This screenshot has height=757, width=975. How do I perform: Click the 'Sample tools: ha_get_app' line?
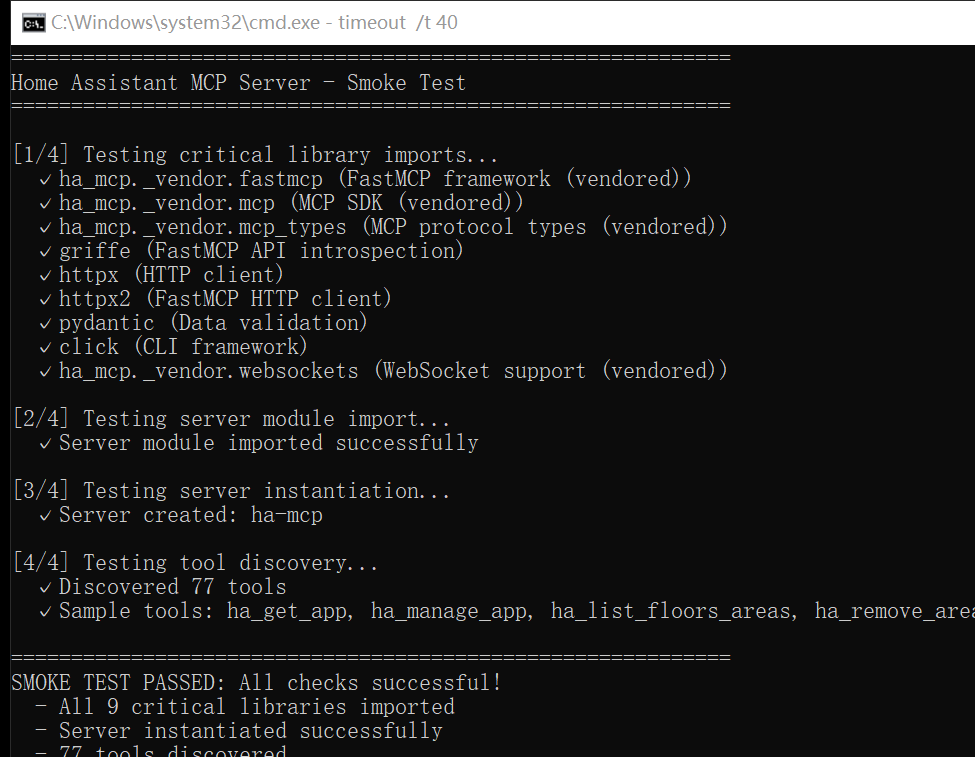tap(507, 611)
